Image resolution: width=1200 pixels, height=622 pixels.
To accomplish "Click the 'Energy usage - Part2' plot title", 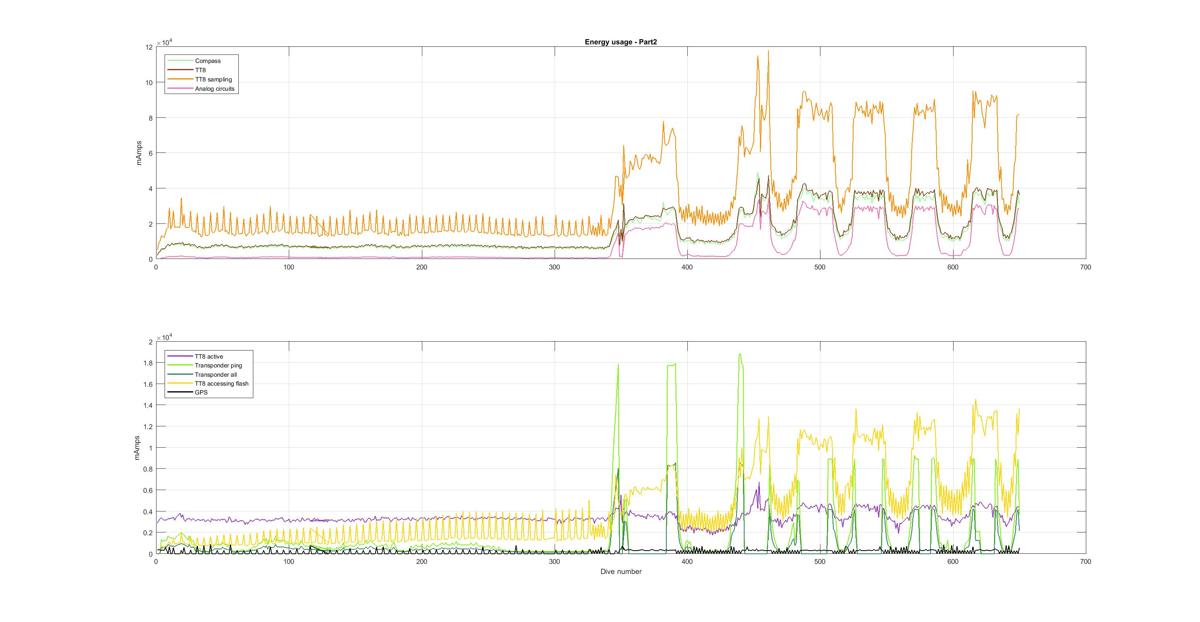I will (620, 42).
